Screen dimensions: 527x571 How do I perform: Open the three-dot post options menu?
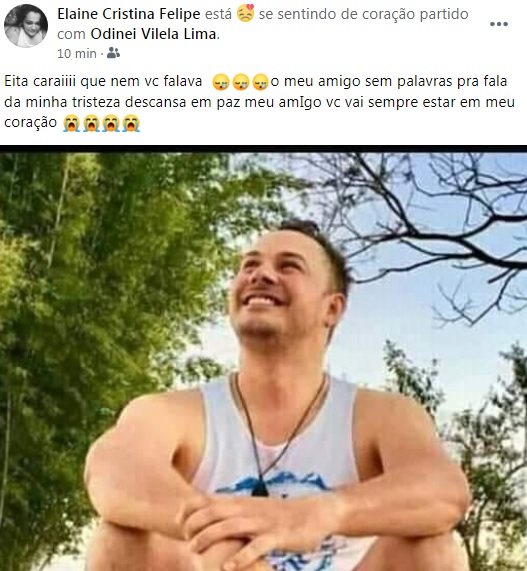click(499, 24)
